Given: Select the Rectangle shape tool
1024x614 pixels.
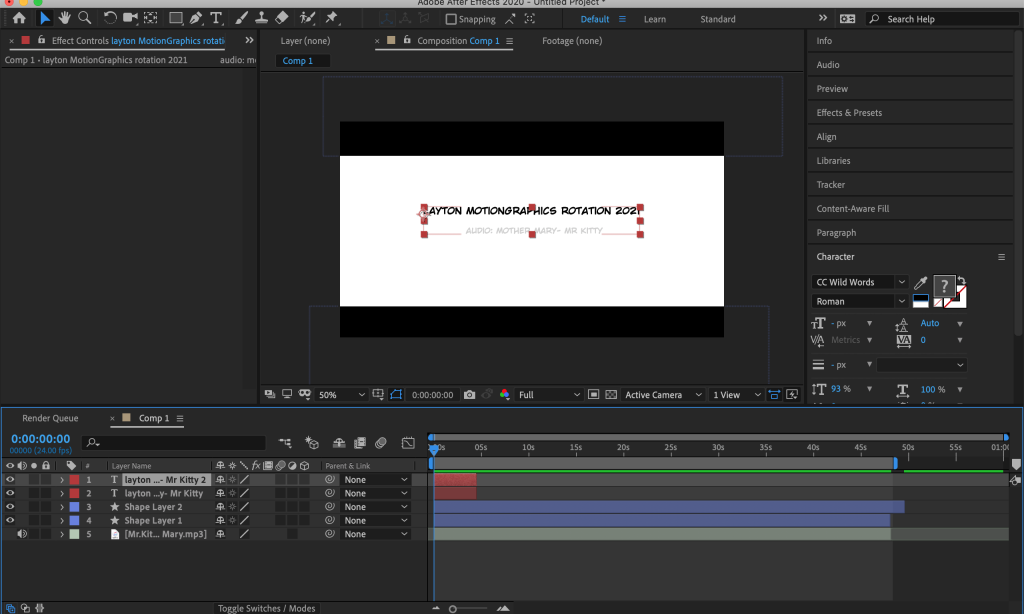Looking at the screenshot, I should 176,18.
